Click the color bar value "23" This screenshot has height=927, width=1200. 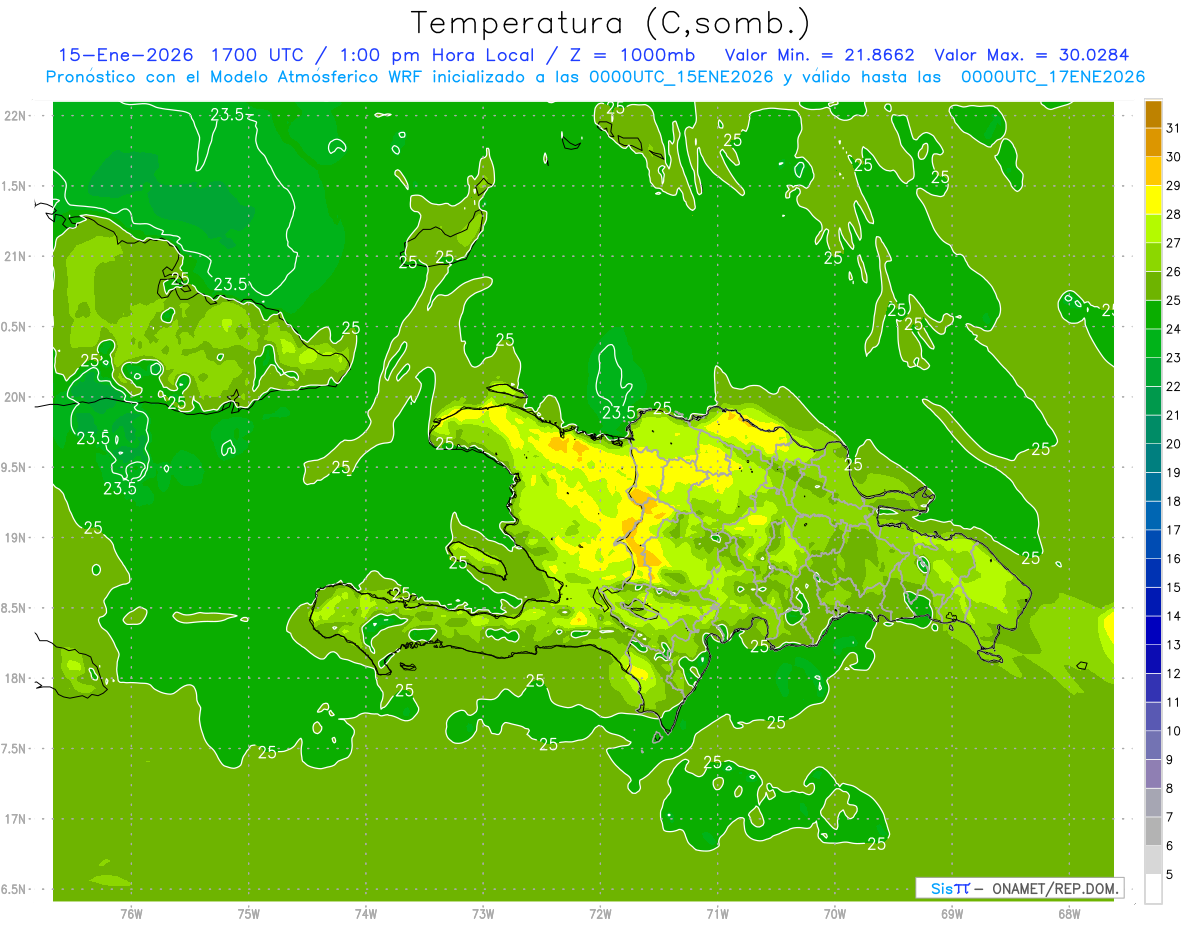1173,358
